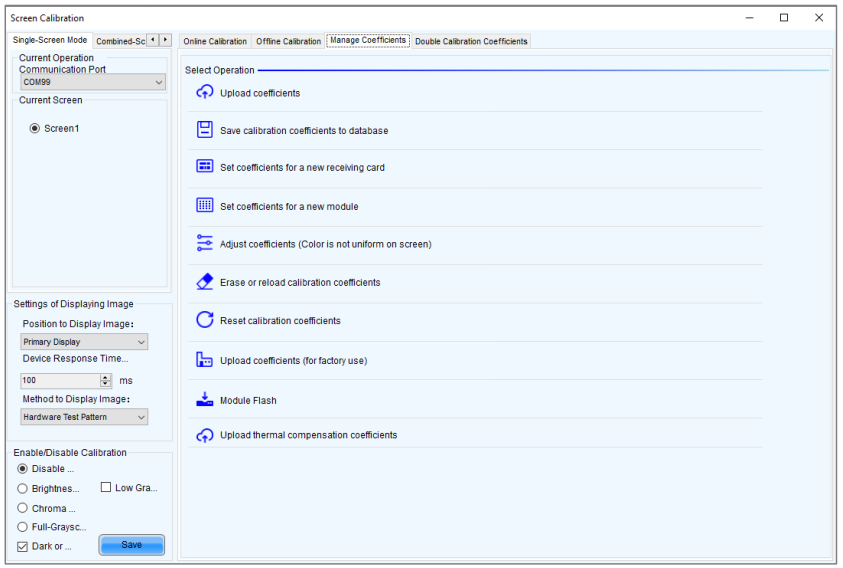Maximize the Screen Calibration window
This screenshot has height=568, width=843.
tap(784, 18)
